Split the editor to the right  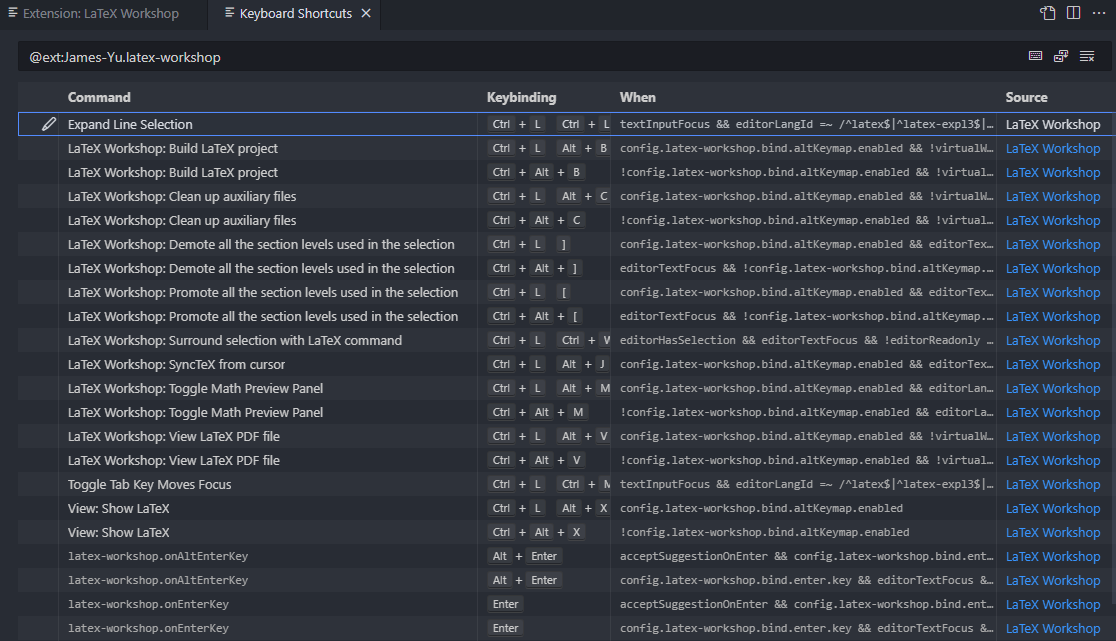(x=1073, y=13)
